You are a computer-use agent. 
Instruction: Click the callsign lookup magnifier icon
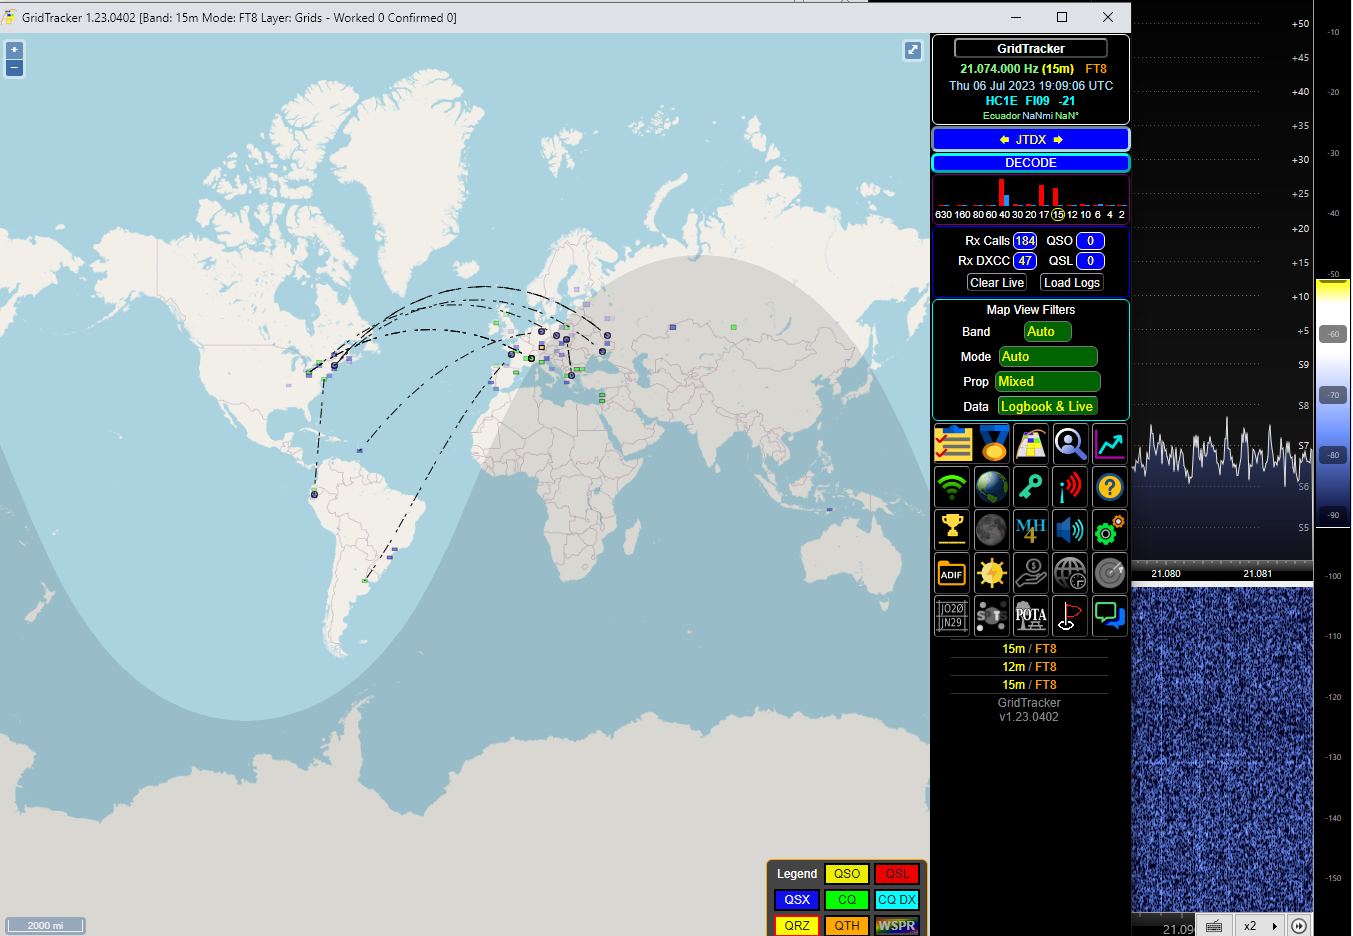click(x=1070, y=443)
